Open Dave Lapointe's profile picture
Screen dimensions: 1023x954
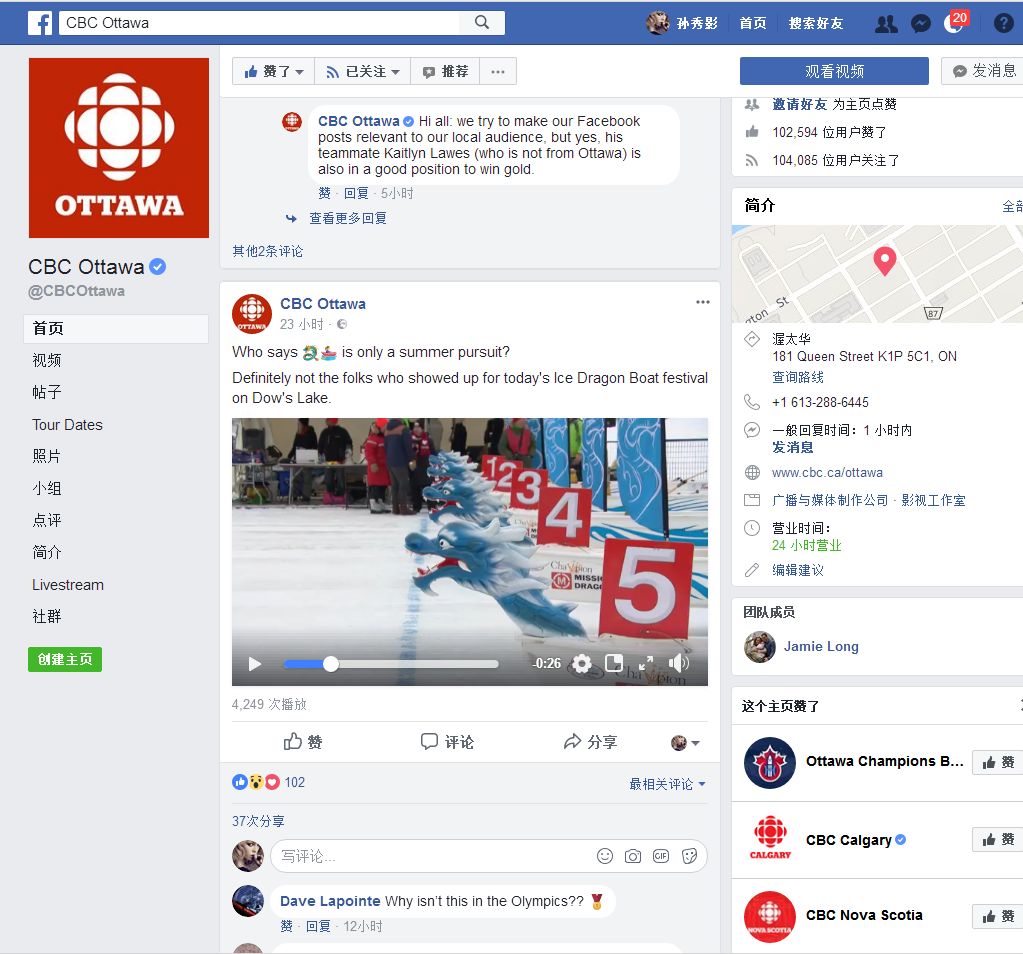coord(248,900)
